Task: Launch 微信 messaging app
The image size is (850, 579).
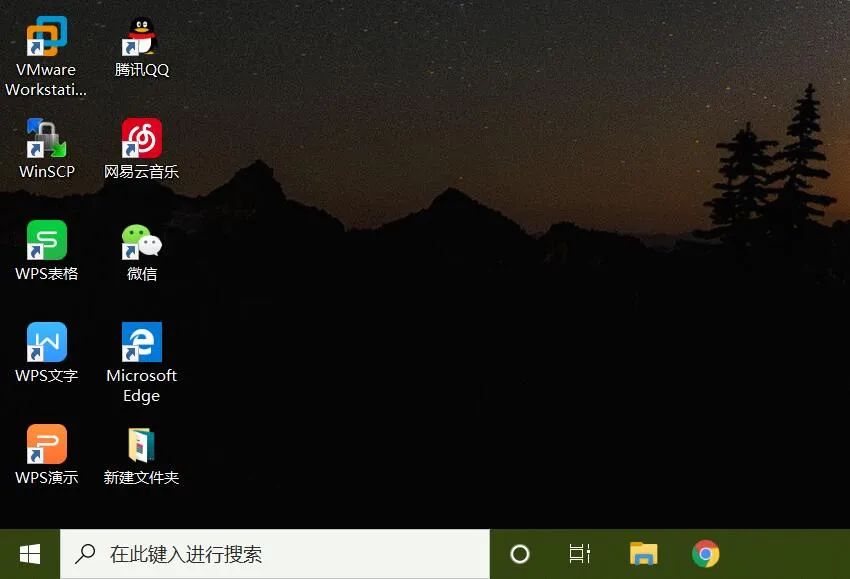Action: pos(141,241)
